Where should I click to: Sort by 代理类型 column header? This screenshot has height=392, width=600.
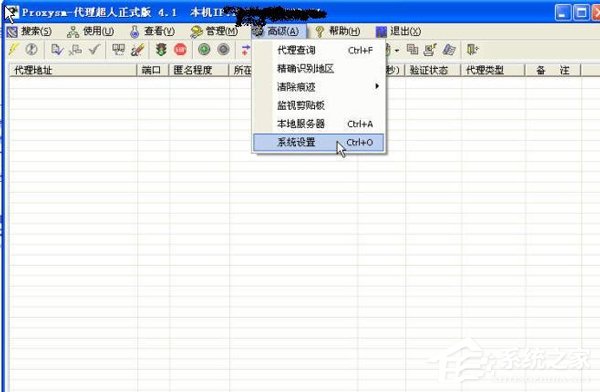(x=492, y=70)
